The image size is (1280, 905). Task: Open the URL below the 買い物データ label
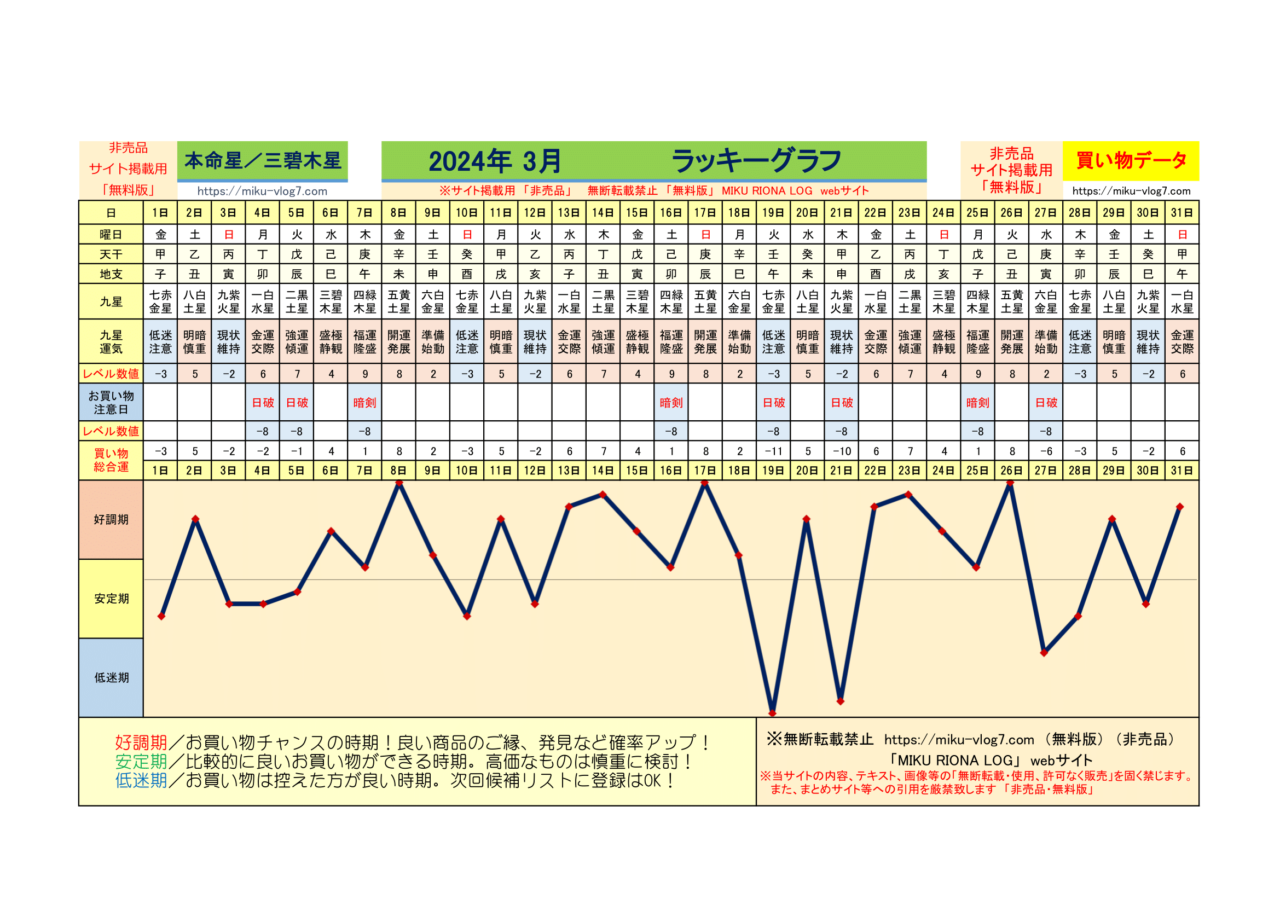tap(1131, 191)
